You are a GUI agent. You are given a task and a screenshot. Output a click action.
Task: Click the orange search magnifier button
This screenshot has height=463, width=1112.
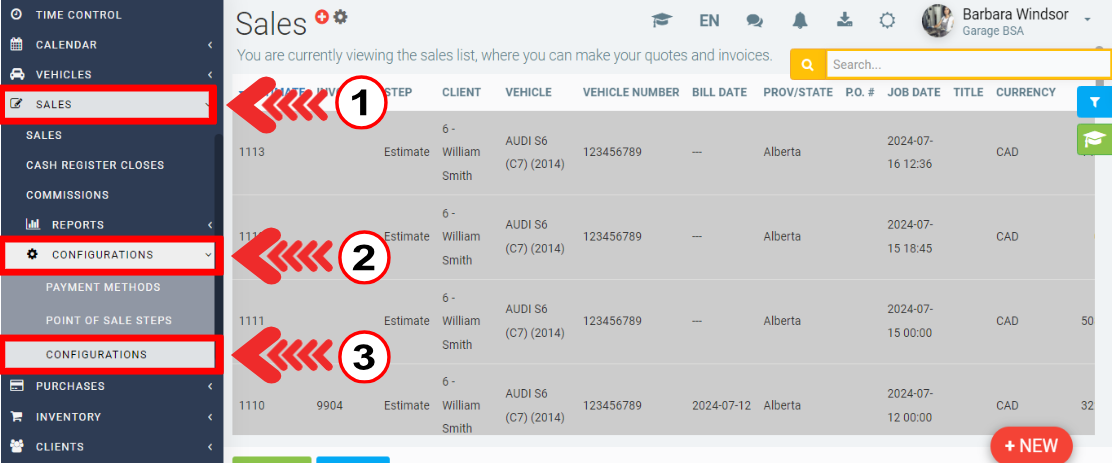807,65
